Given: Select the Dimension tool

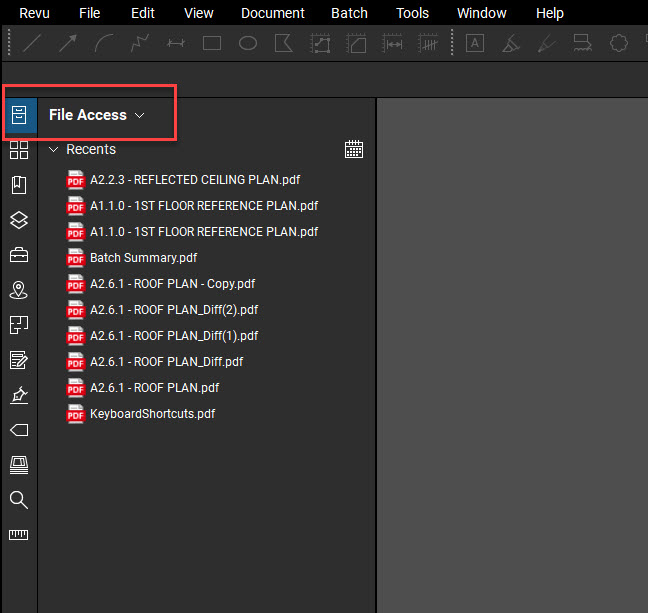Looking at the screenshot, I should [176, 43].
